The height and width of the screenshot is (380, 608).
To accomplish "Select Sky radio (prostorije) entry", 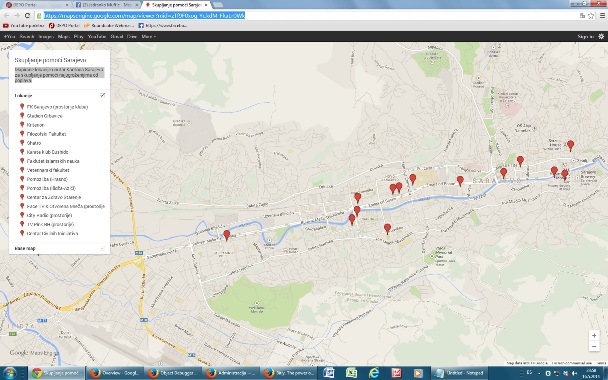I will [x=49, y=215].
